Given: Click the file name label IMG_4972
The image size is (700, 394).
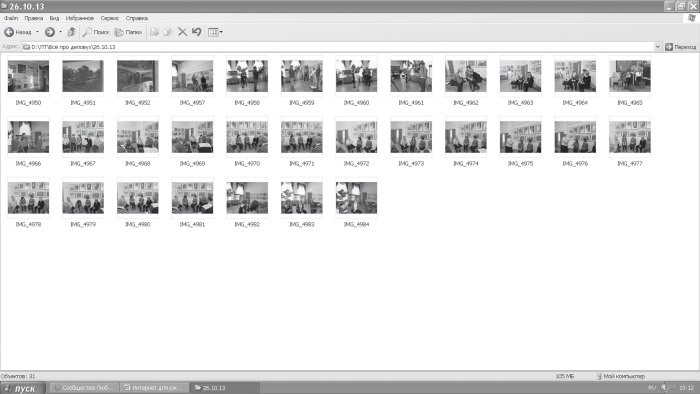Looking at the screenshot, I should tap(356, 164).
